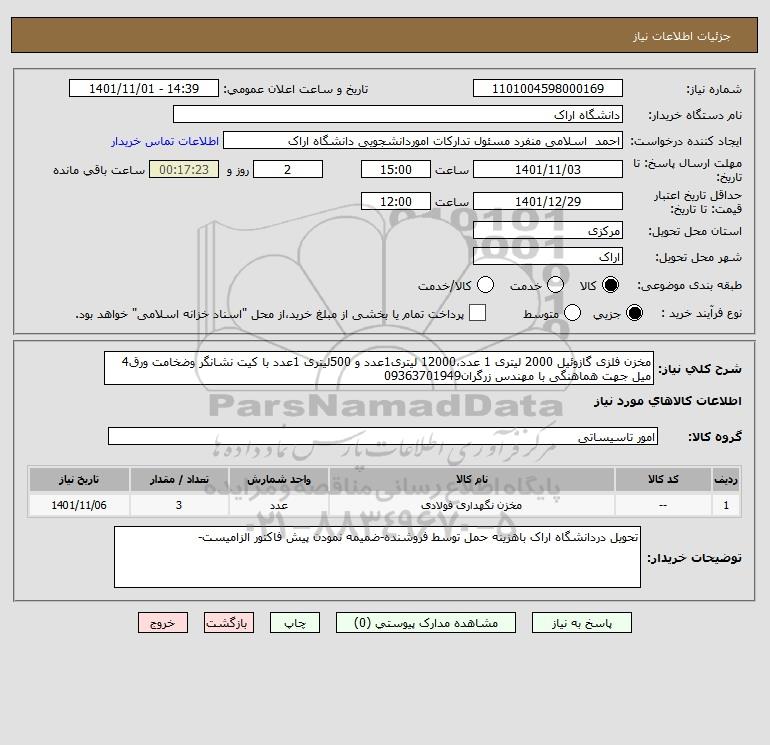
Task: Click the نوع فرآیند خرید label
Action: point(701,313)
